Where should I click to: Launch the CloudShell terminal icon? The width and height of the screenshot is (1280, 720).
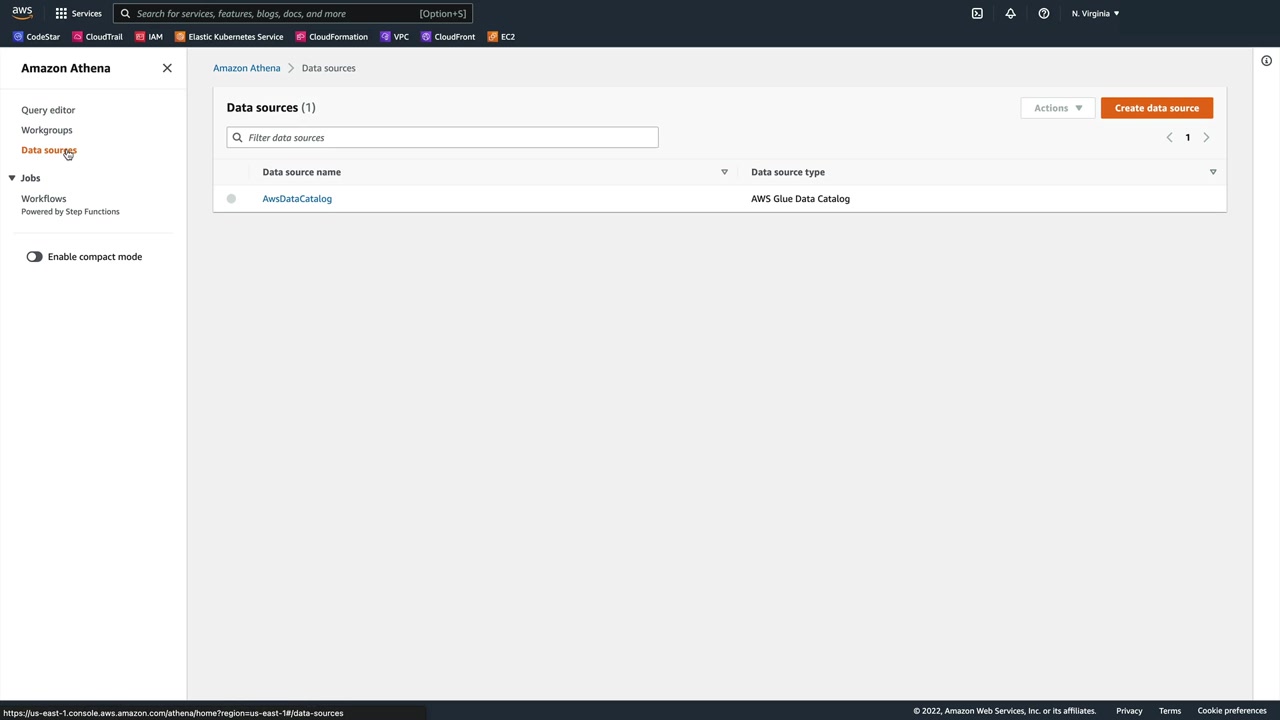pyautogui.click(x=977, y=13)
